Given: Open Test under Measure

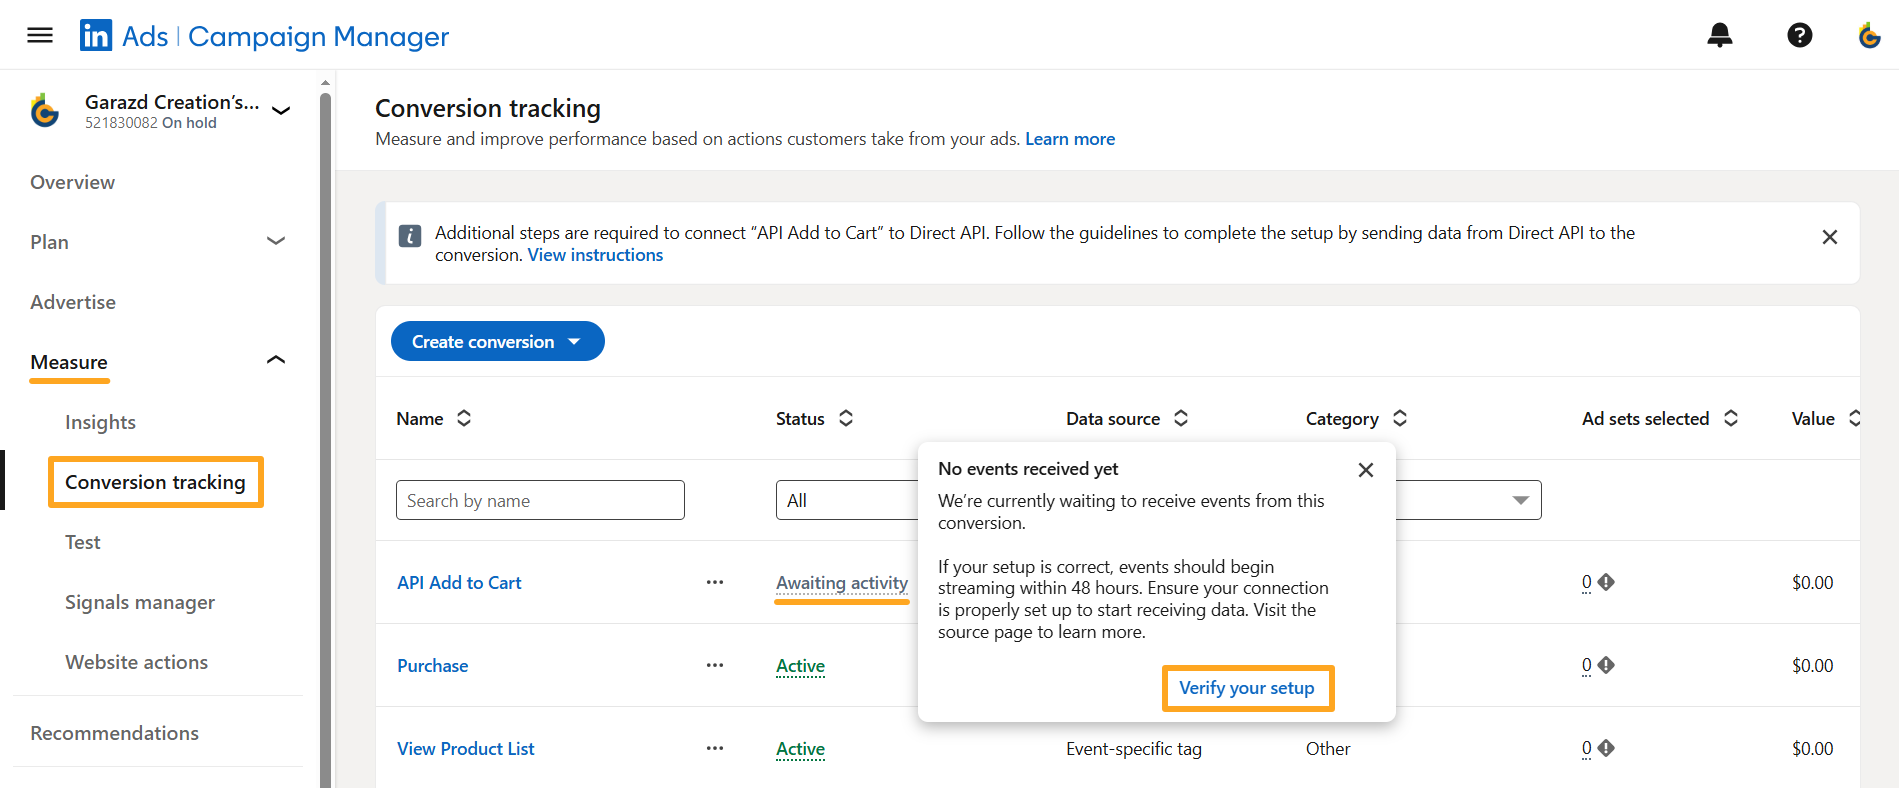Looking at the screenshot, I should [x=83, y=542].
